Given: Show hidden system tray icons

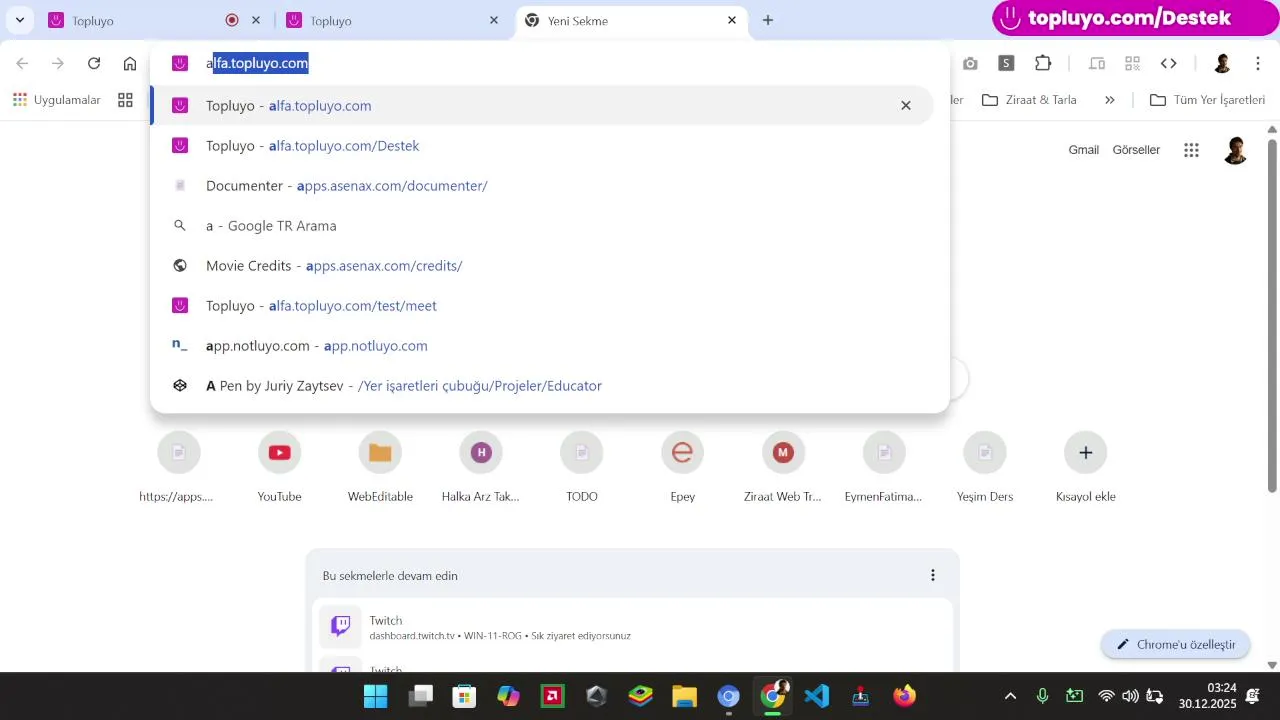Looking at the screenshot, I should [1011, 696].
